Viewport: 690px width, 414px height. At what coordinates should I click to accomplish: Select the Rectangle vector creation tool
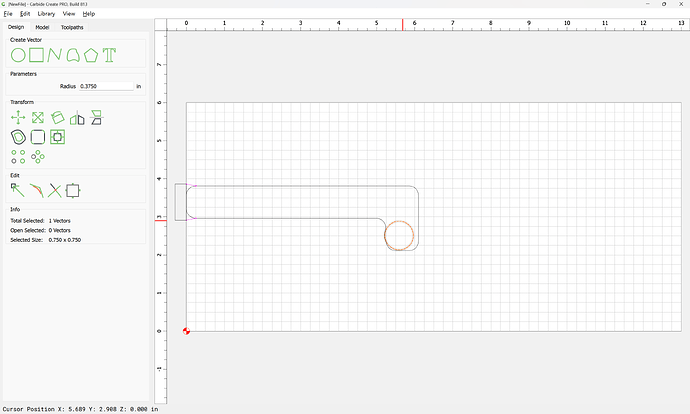point(37,55)
